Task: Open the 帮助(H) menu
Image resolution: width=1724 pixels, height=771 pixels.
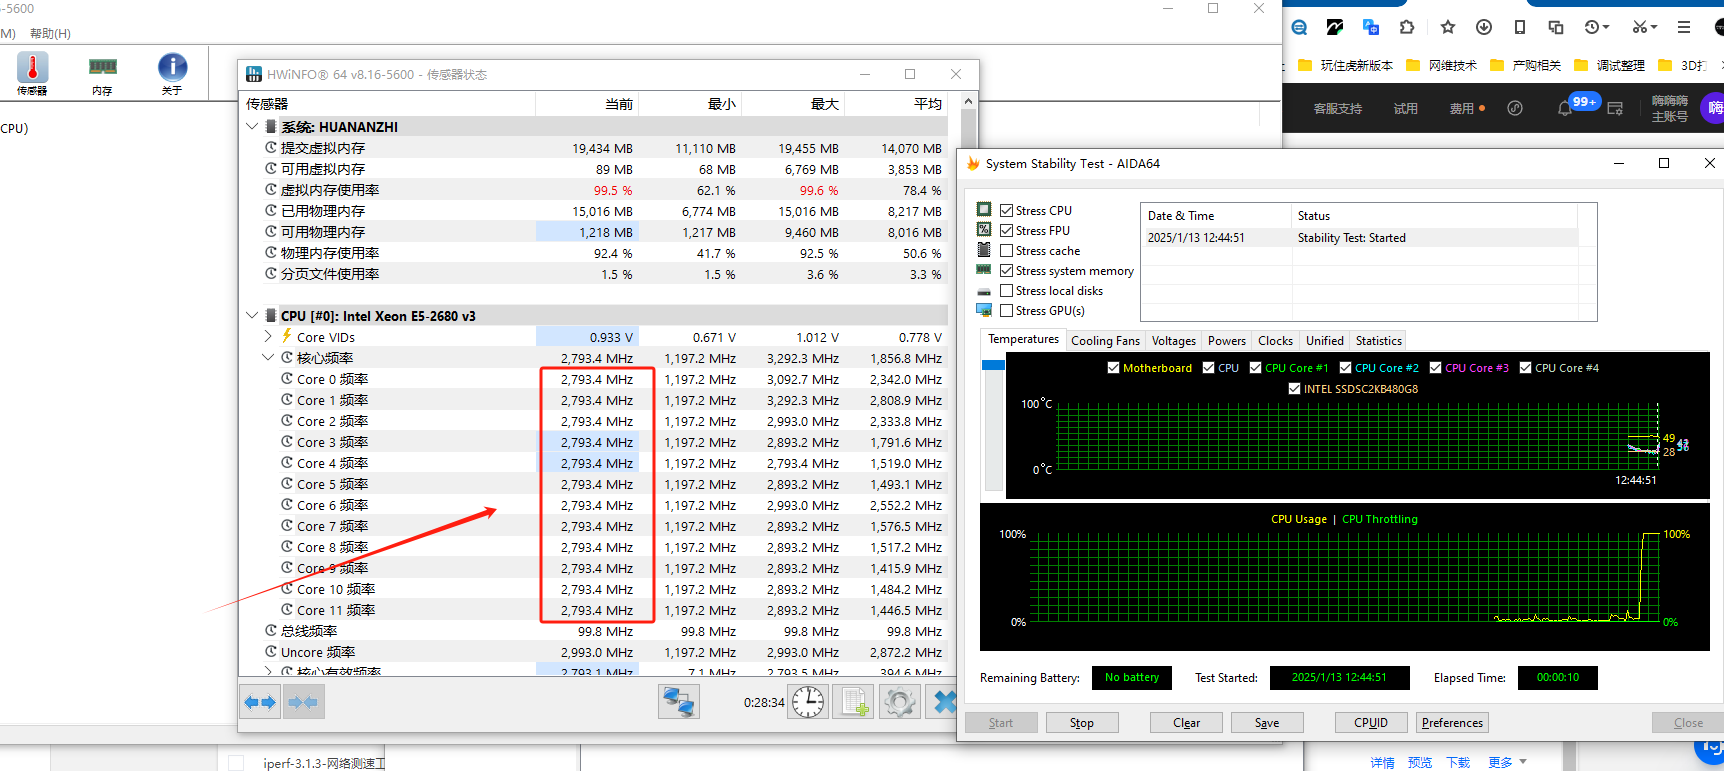Action: pyautogui.click(x=50, y=34)
